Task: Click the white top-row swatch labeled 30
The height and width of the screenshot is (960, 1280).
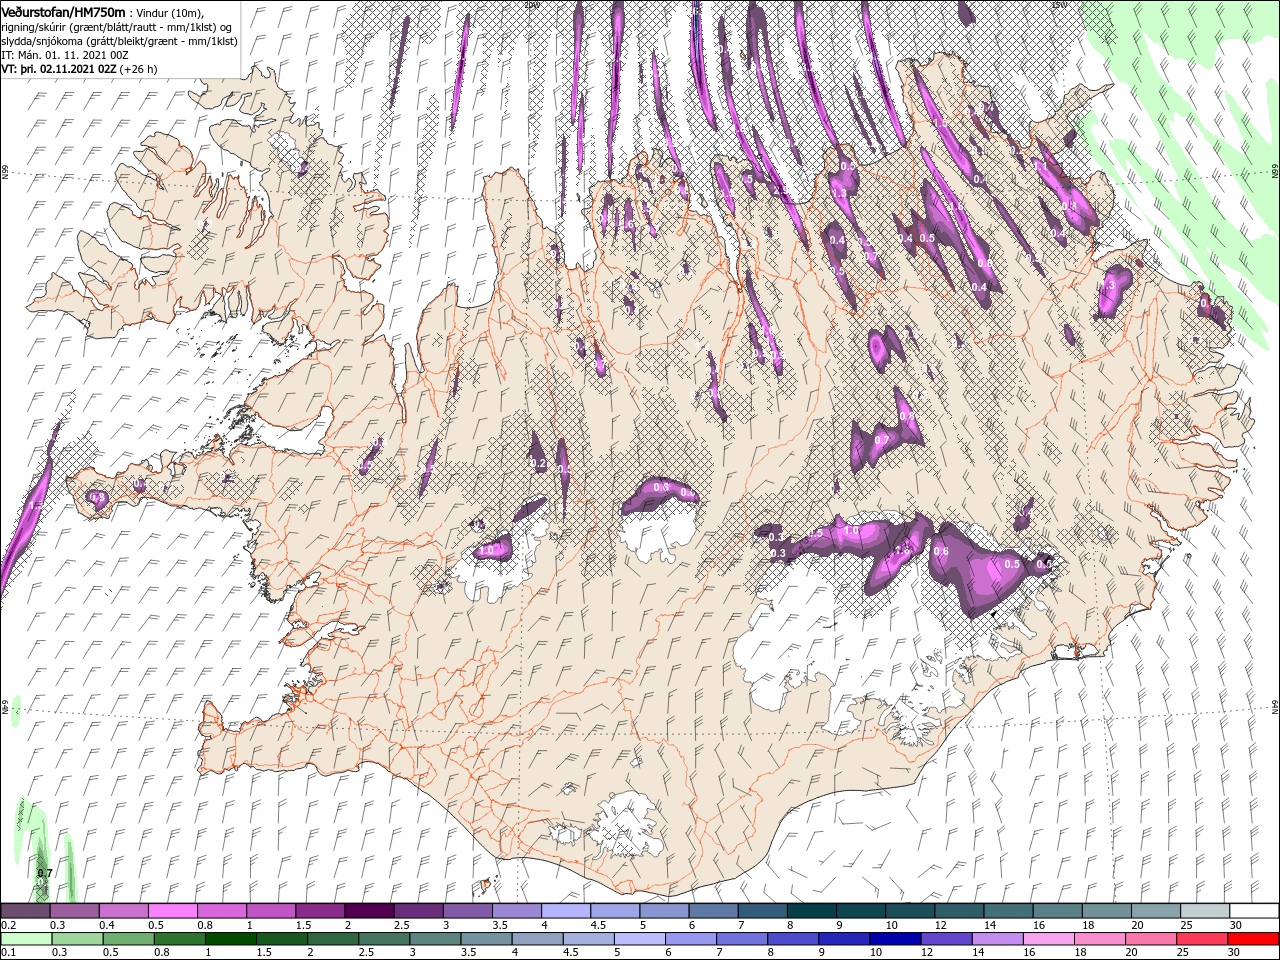Action: point(1252,911)
